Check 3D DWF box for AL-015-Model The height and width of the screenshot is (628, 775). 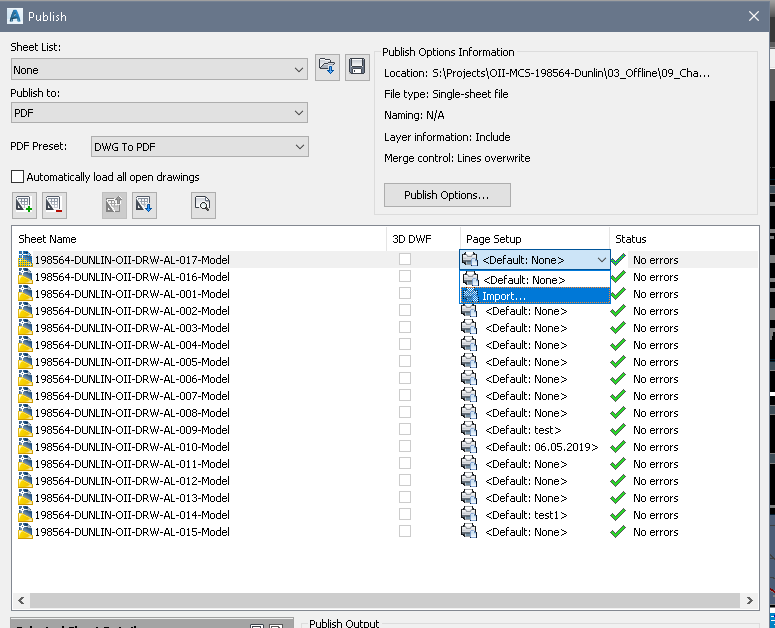(x=405, y=532)
